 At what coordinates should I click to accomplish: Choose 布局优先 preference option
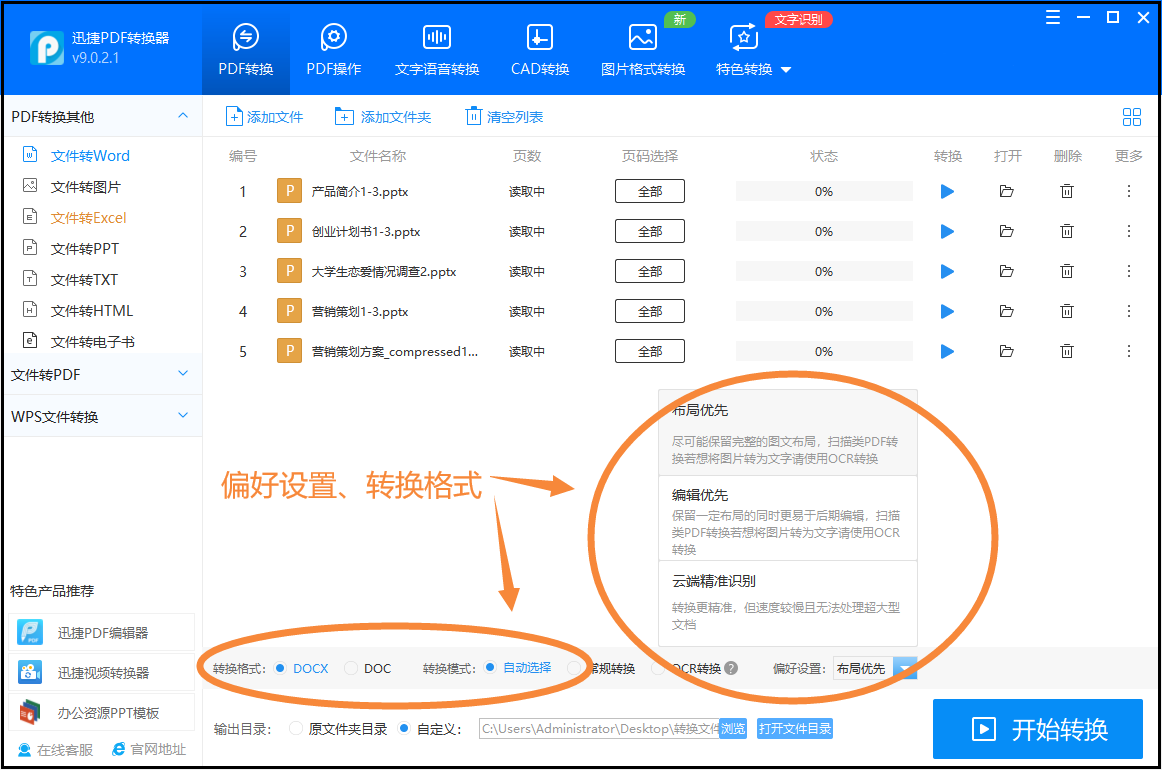788,433
